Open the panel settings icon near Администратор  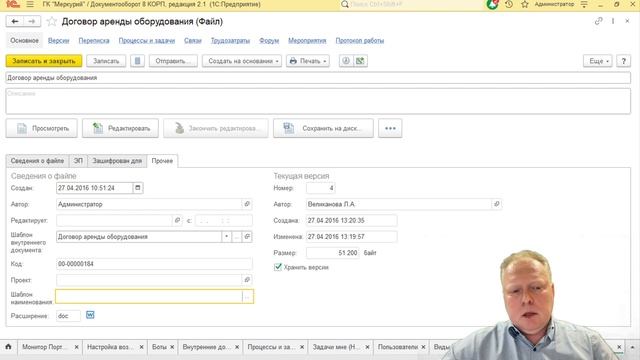pyautogui.click(x=584, y=4)
